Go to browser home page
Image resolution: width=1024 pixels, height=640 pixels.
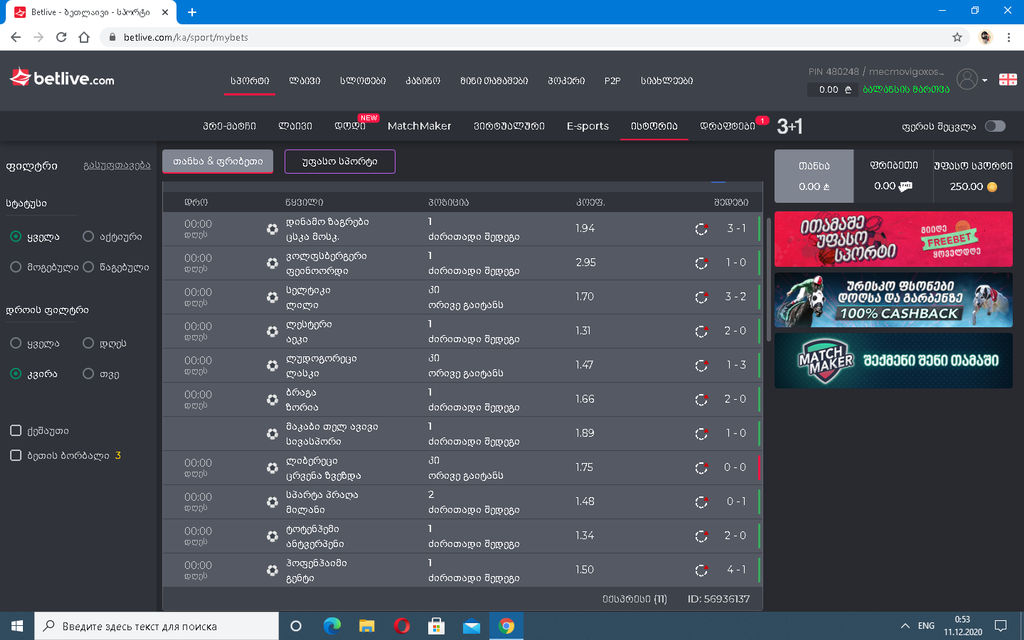pos(84,37)
